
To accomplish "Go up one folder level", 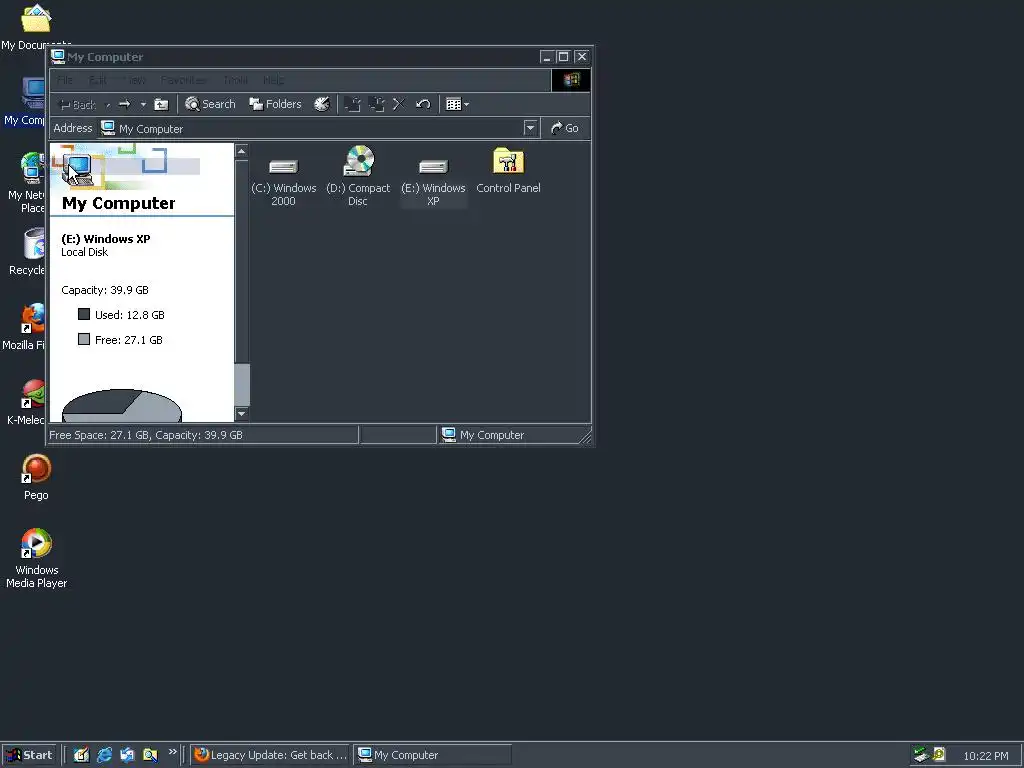I will click(x=161, y=104).
